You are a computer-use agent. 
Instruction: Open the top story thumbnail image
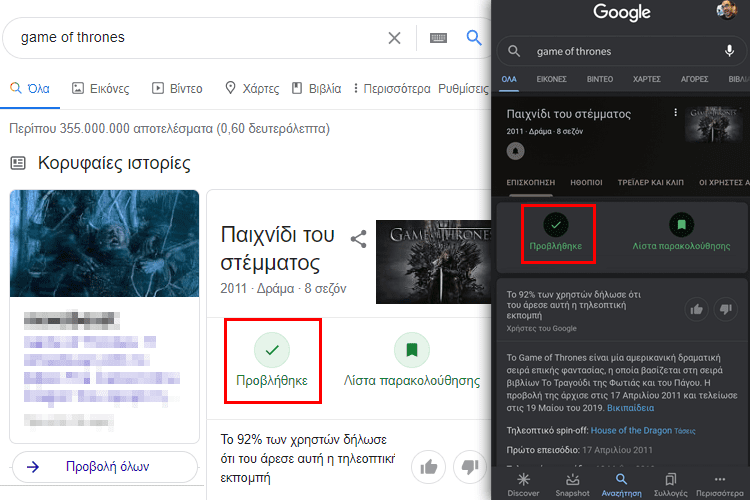104,243
